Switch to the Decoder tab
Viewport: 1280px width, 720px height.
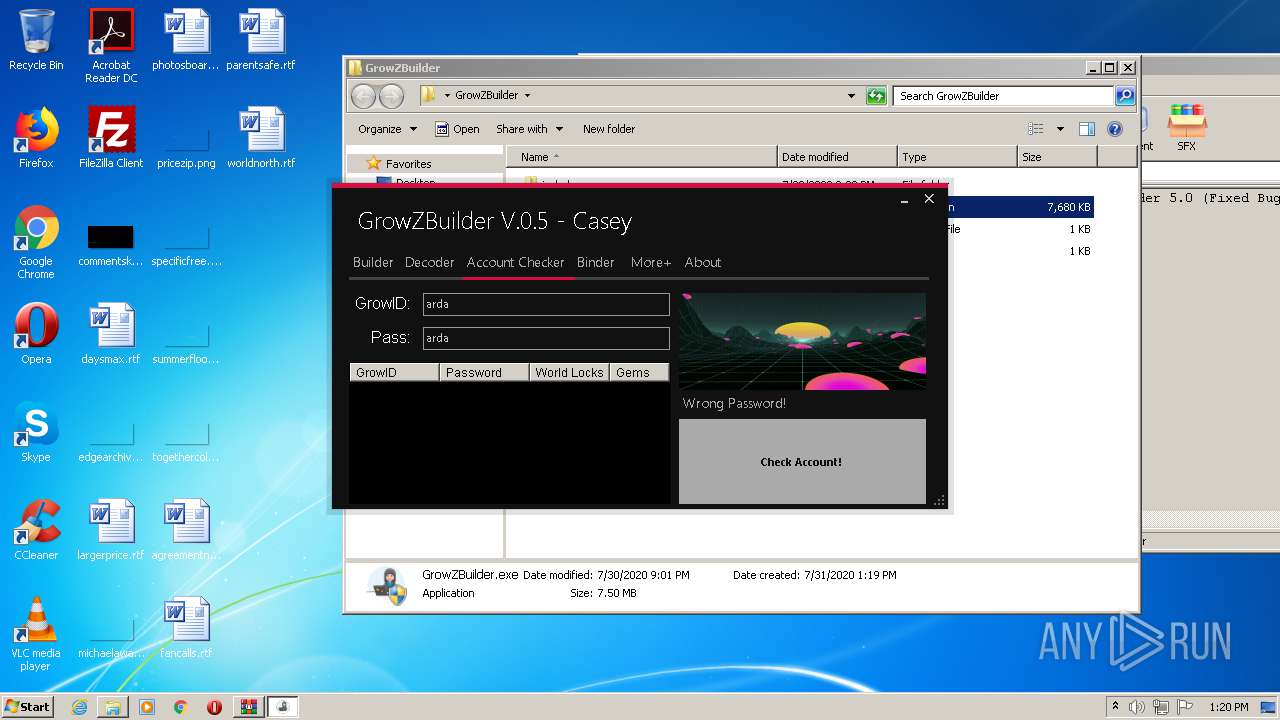[430, 262]
